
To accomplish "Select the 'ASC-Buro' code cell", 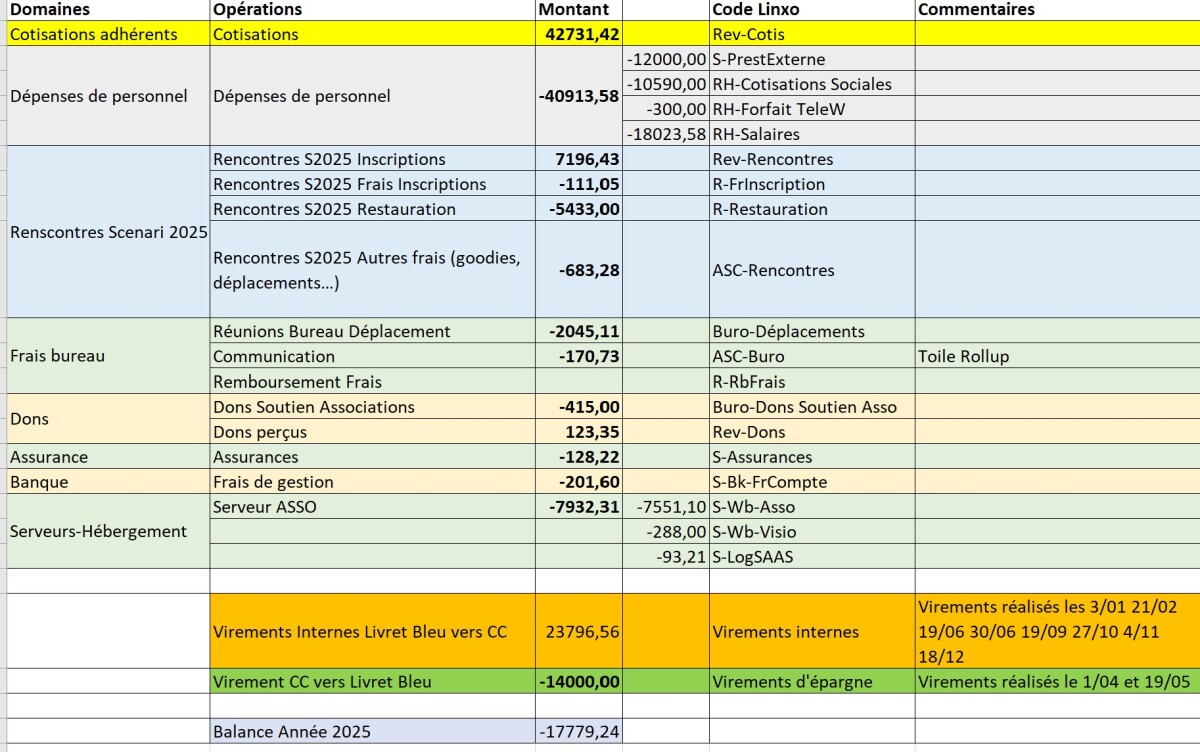I will tap(811, 356).
